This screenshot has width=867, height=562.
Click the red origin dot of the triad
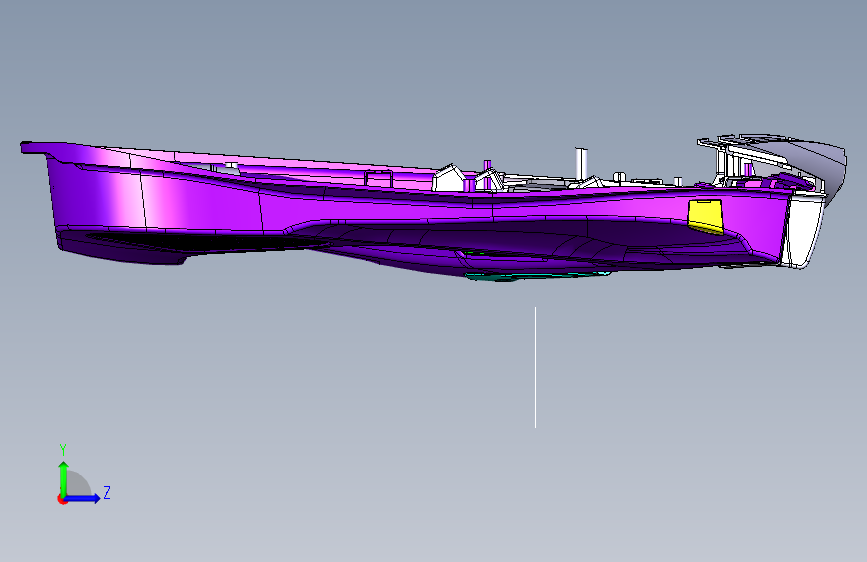pos(62,499)
